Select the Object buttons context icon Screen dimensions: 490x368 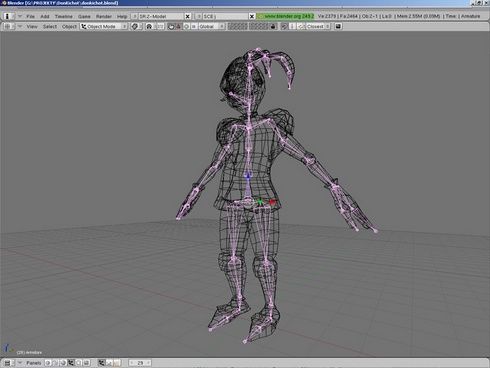coord(71,363)
